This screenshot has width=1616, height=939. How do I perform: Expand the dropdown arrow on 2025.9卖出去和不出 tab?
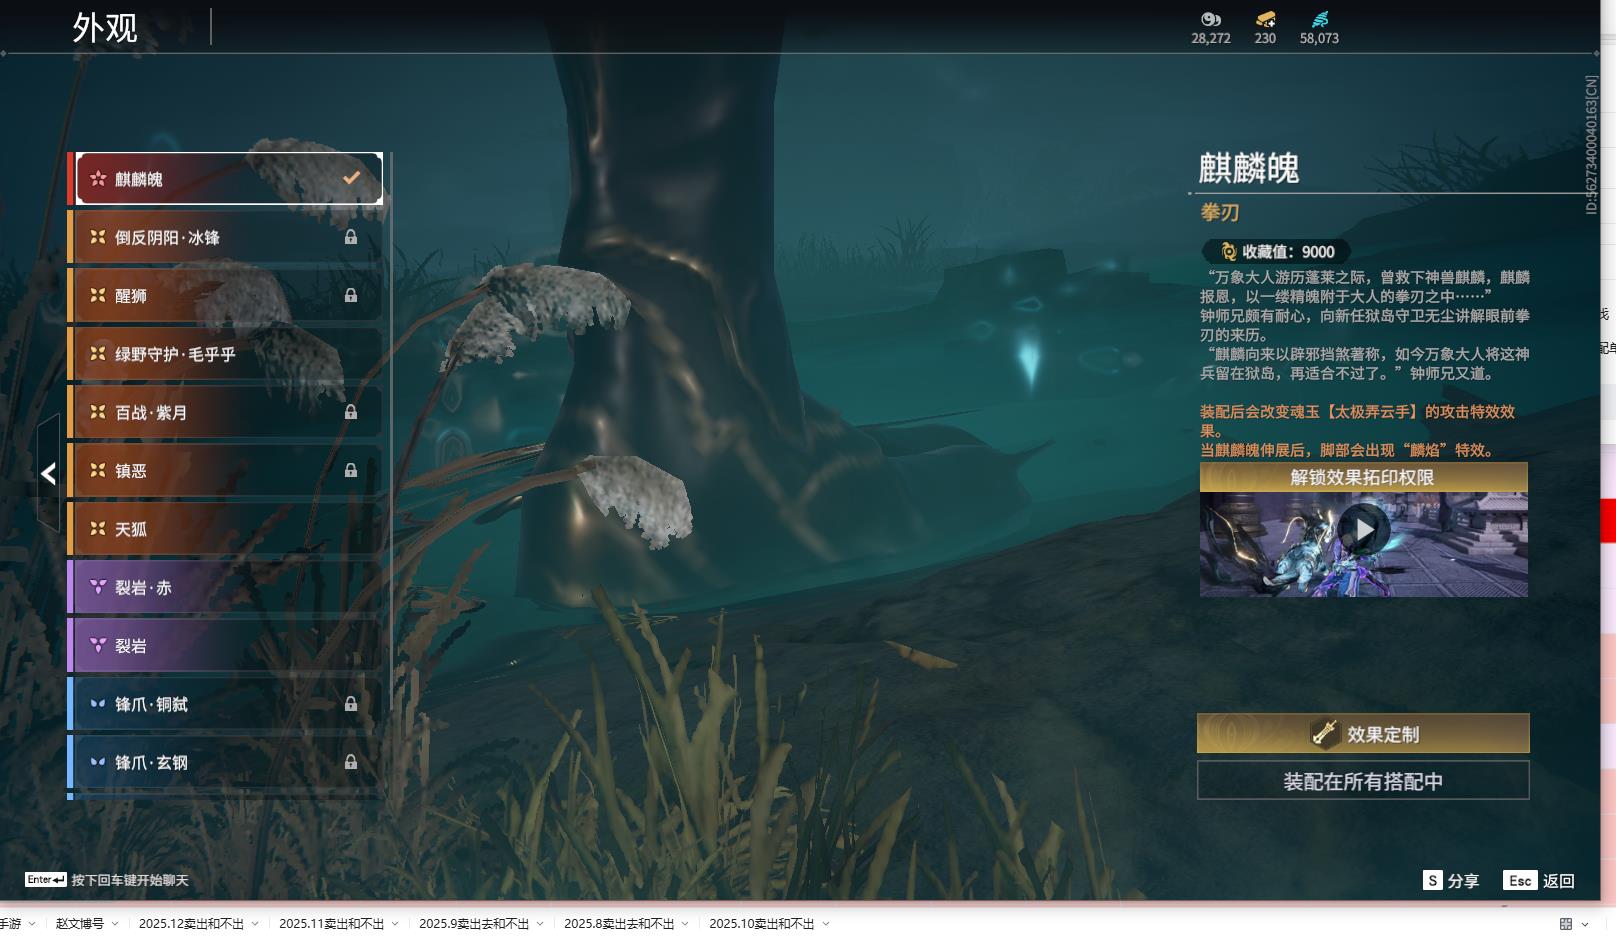(540, 923)
